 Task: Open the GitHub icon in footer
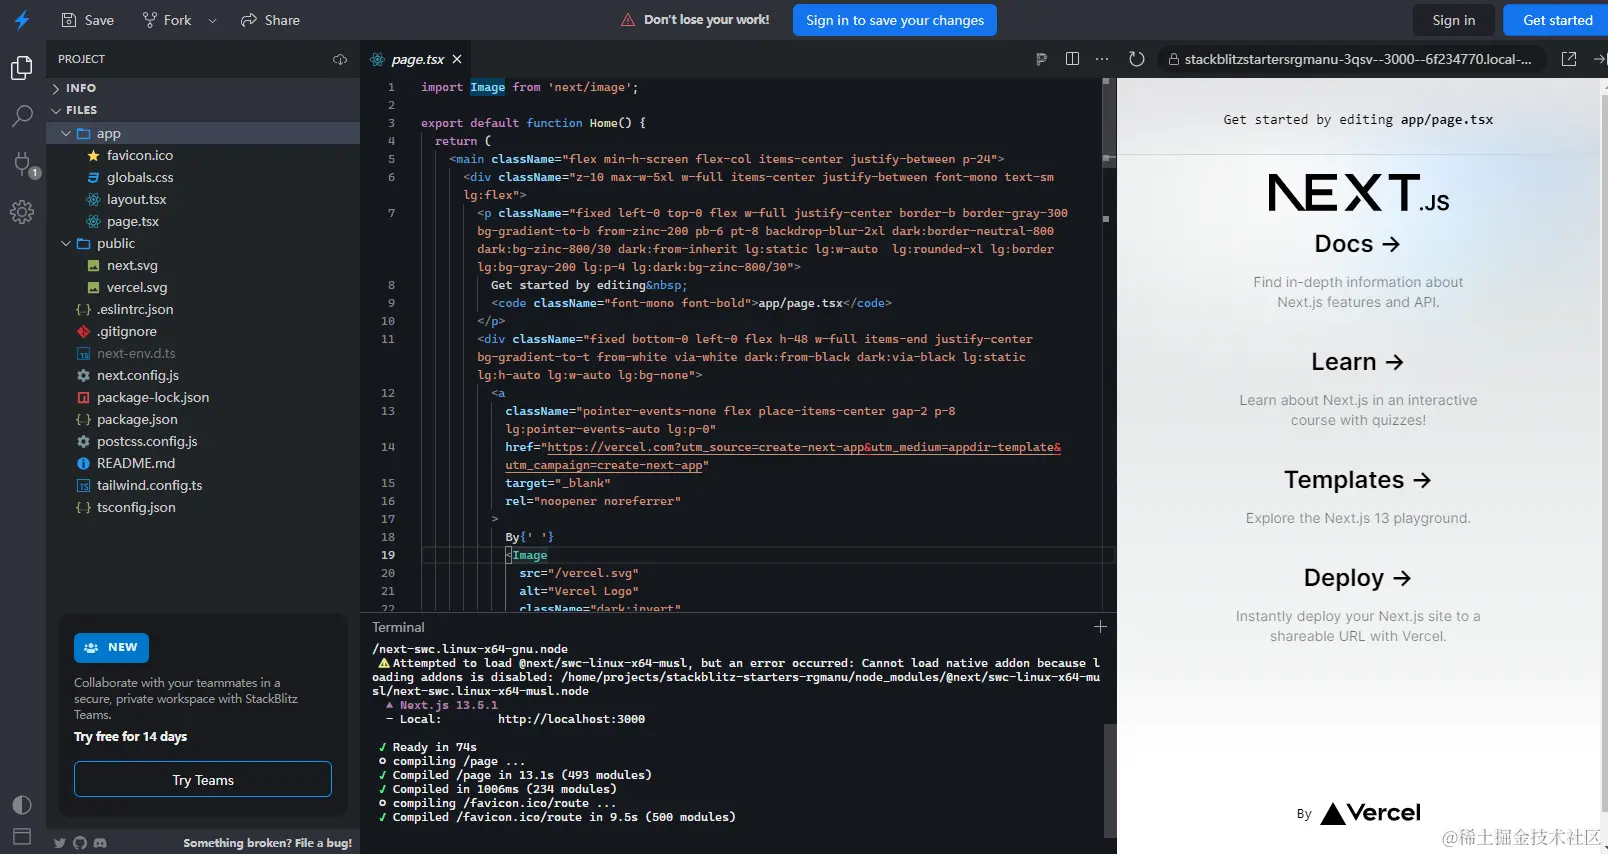click(x=80, y=843)
